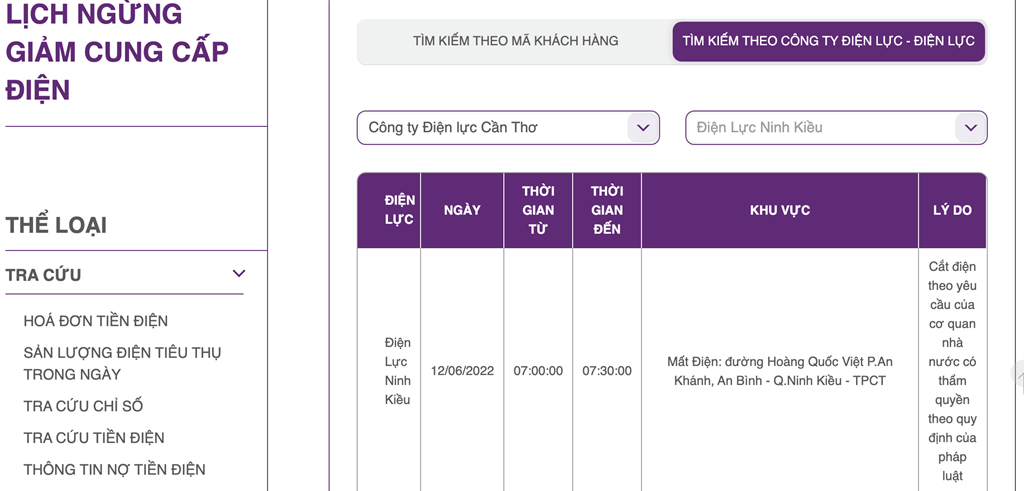Switch to TÌM KIẾM THEO MÃ KHÁCH HÀNG tab
The height and width of the screenshot is (491, 1024).
tap(515, 42)
